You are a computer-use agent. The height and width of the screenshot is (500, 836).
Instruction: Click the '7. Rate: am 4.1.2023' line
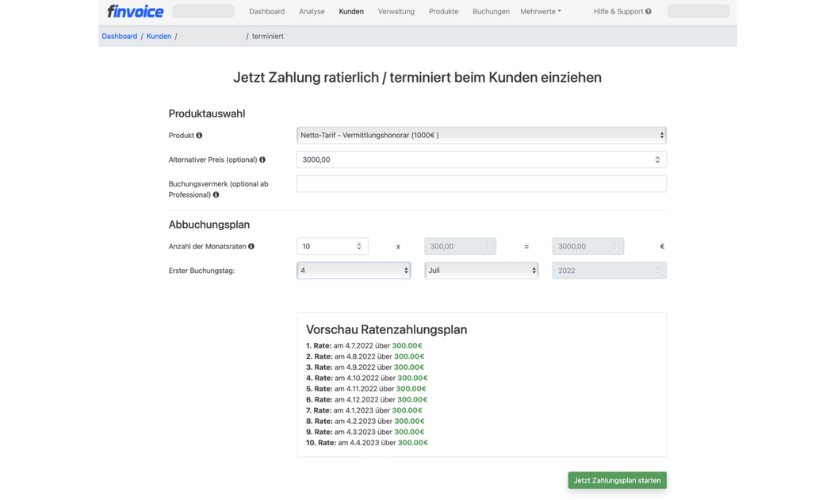[364, 410]
